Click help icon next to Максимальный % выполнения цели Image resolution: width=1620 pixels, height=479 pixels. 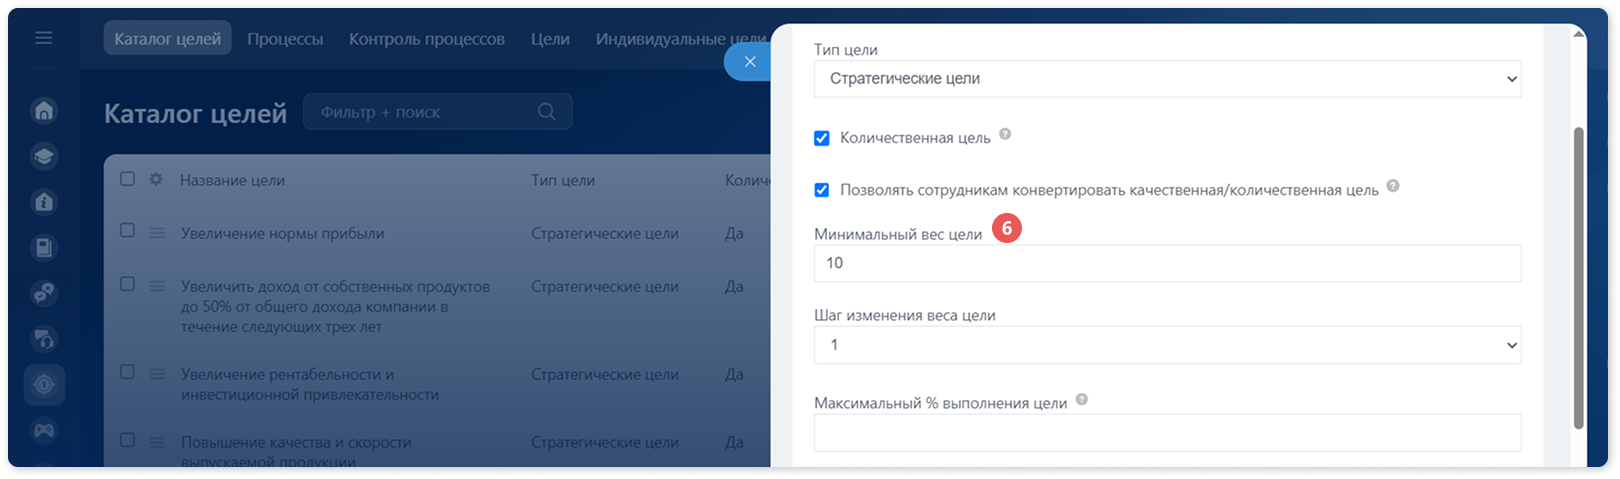(1082, 400)
